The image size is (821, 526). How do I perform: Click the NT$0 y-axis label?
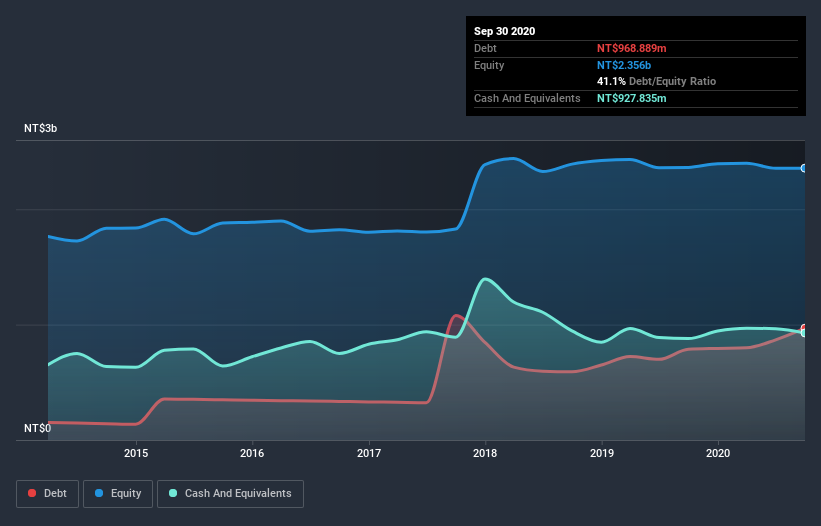pyautogui.click(x=37, y=428)
